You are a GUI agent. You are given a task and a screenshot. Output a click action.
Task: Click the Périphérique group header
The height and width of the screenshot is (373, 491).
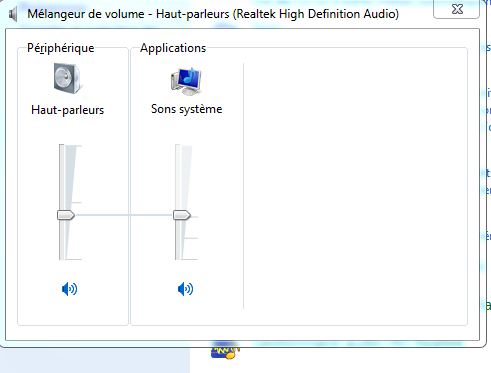[61, 48]
